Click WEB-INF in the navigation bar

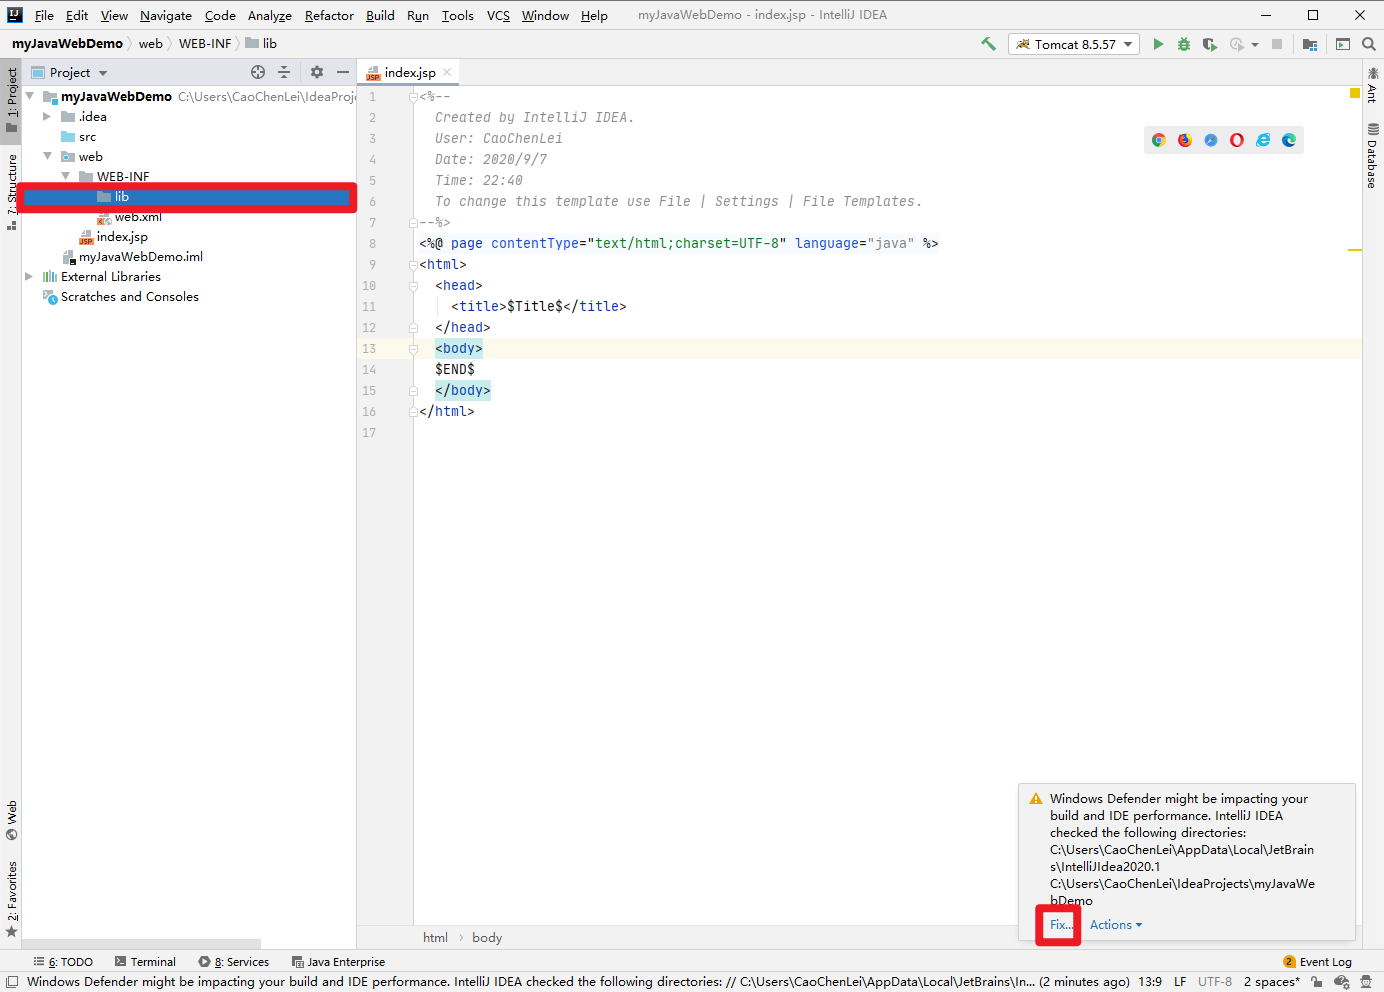[x=205, y=43]
